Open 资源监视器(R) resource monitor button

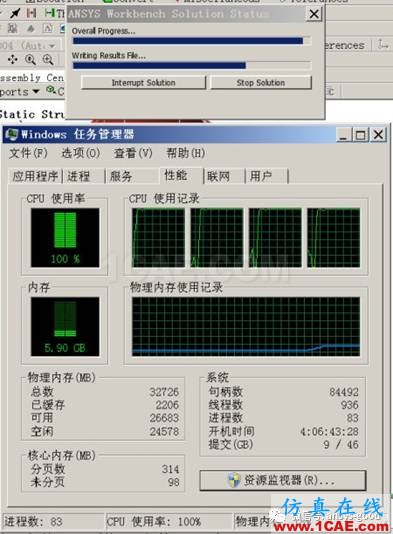point(283,481)
